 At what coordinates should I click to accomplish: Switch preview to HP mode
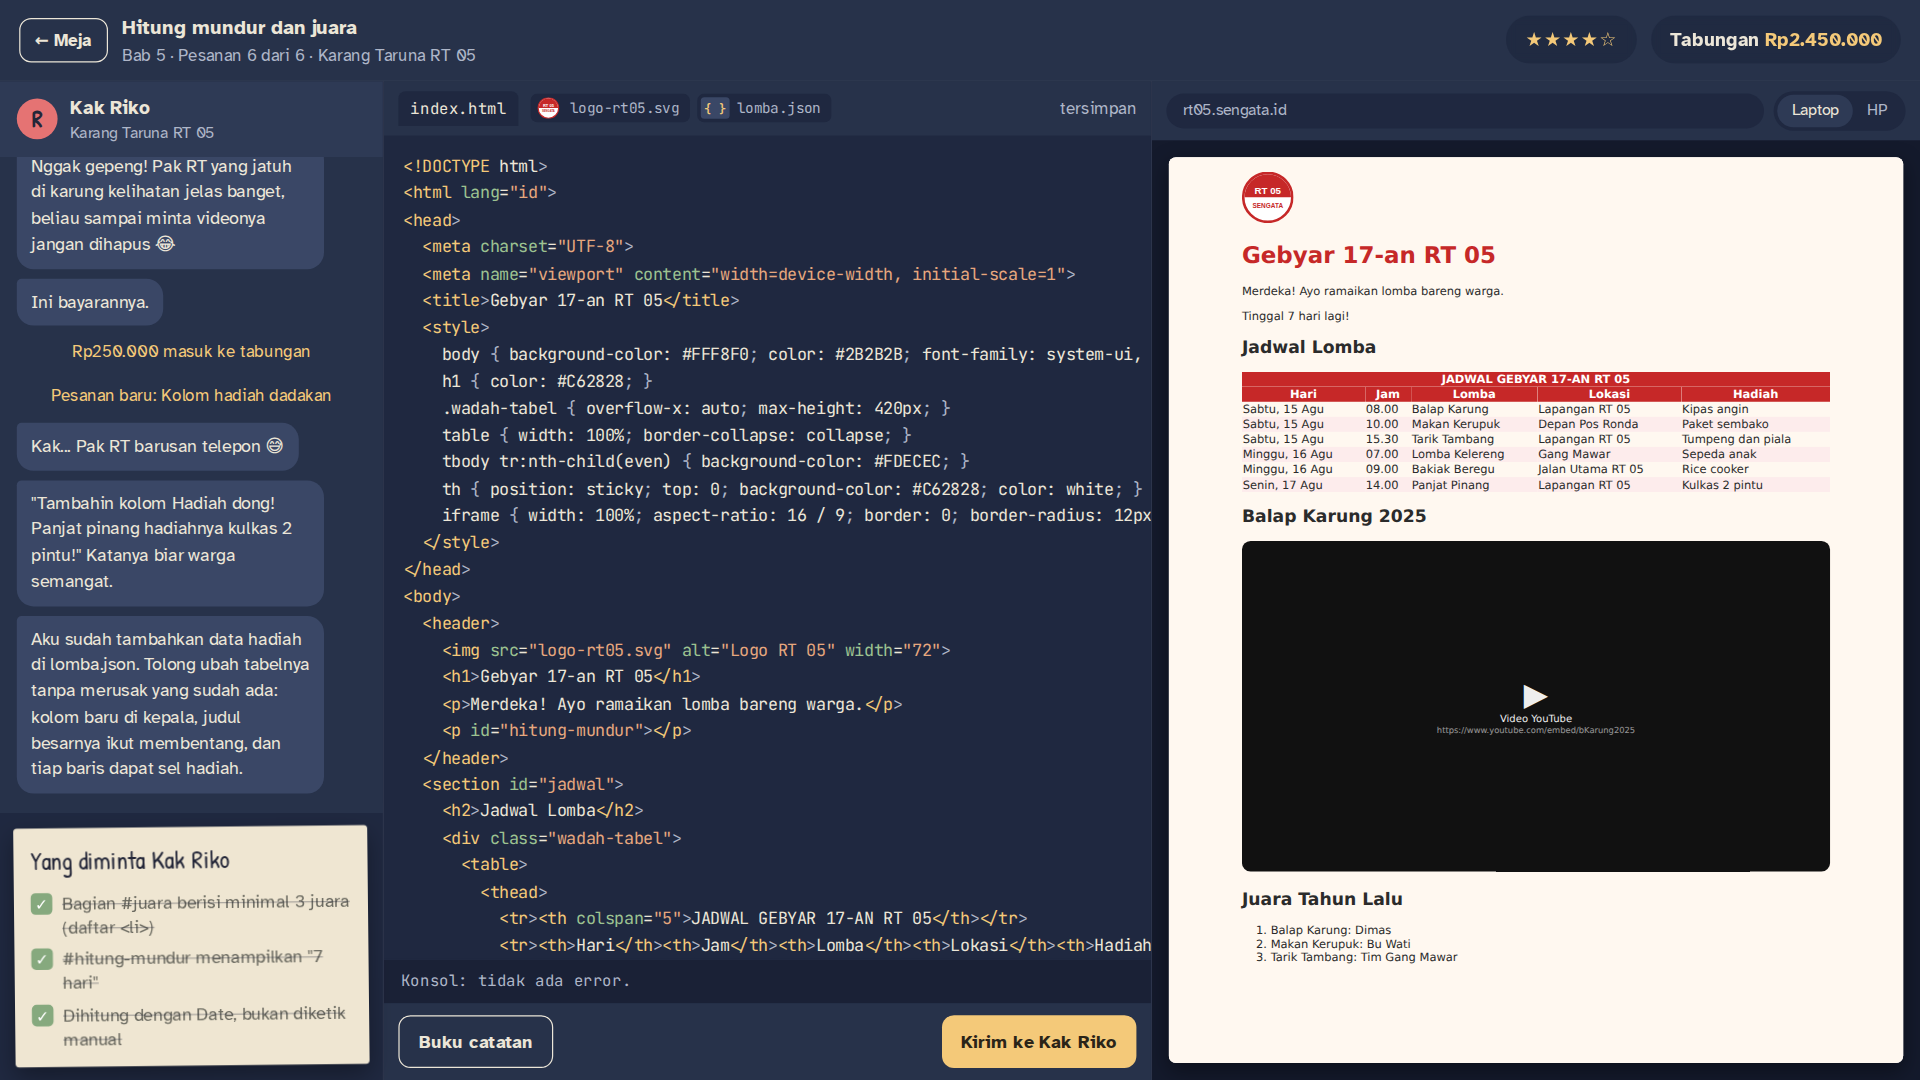coord(1876,110)
